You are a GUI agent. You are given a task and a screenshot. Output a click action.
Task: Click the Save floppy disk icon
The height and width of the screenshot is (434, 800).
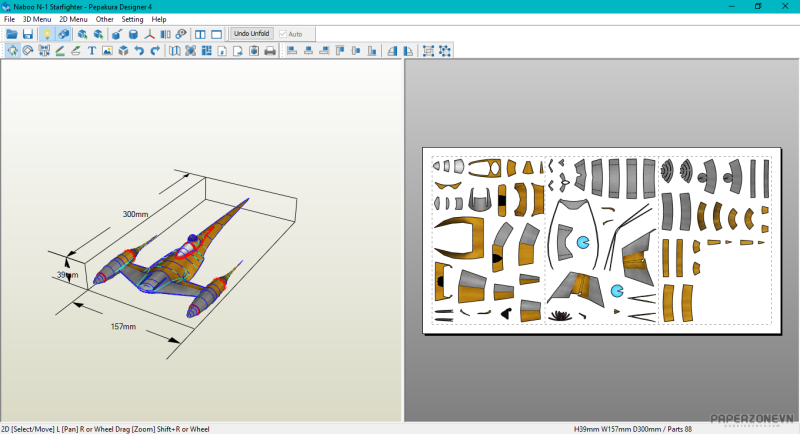(28, 34)
